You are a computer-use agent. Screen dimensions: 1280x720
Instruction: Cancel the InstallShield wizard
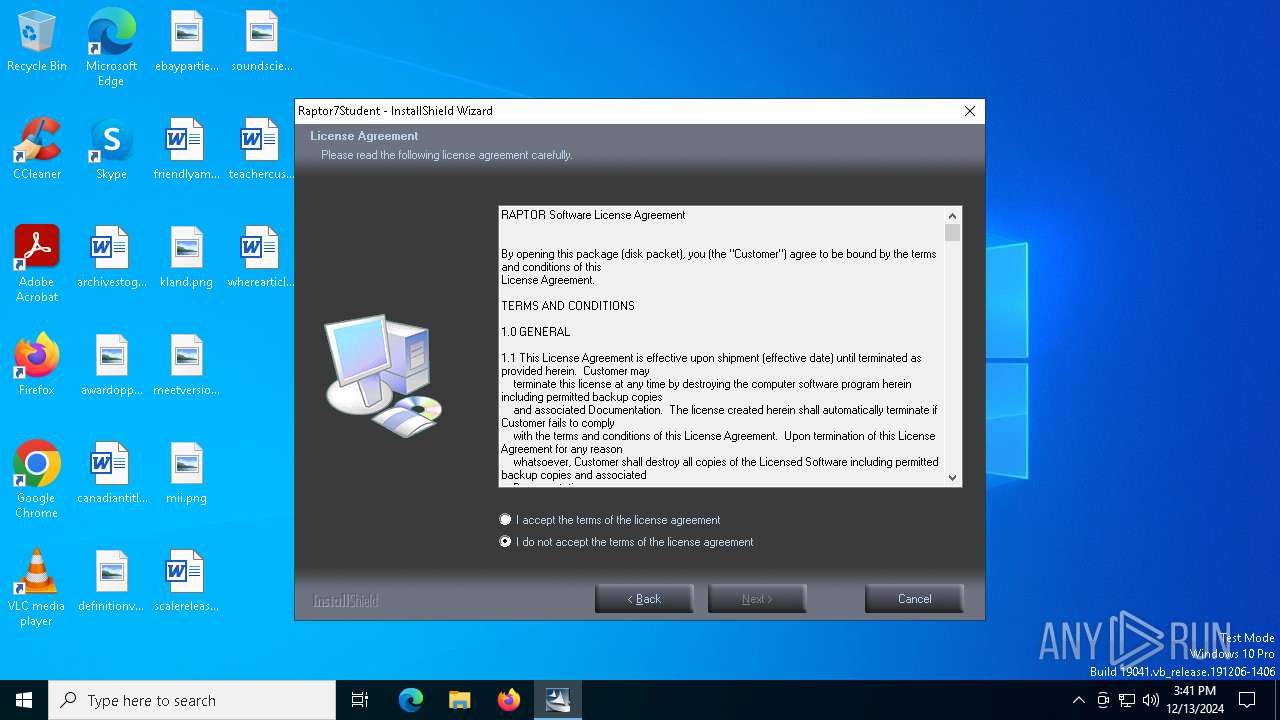(914, 599)
